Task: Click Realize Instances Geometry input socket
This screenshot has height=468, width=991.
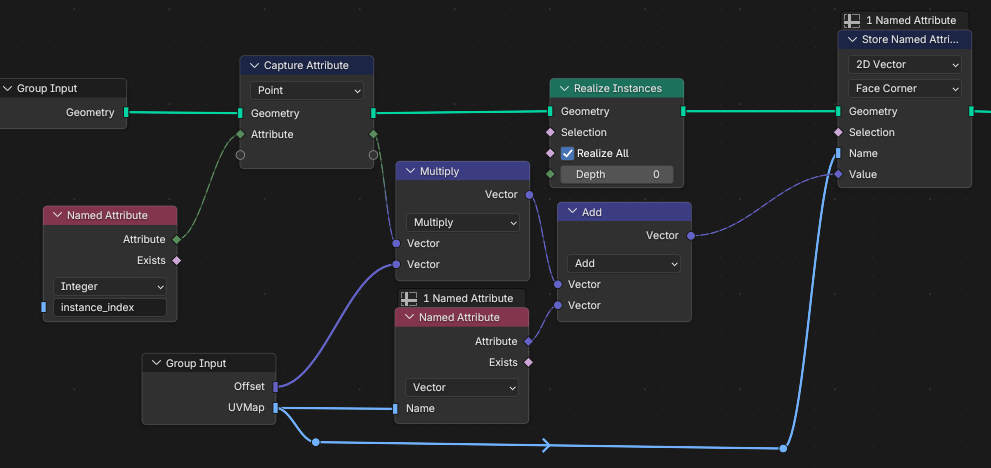Action: 550,111
